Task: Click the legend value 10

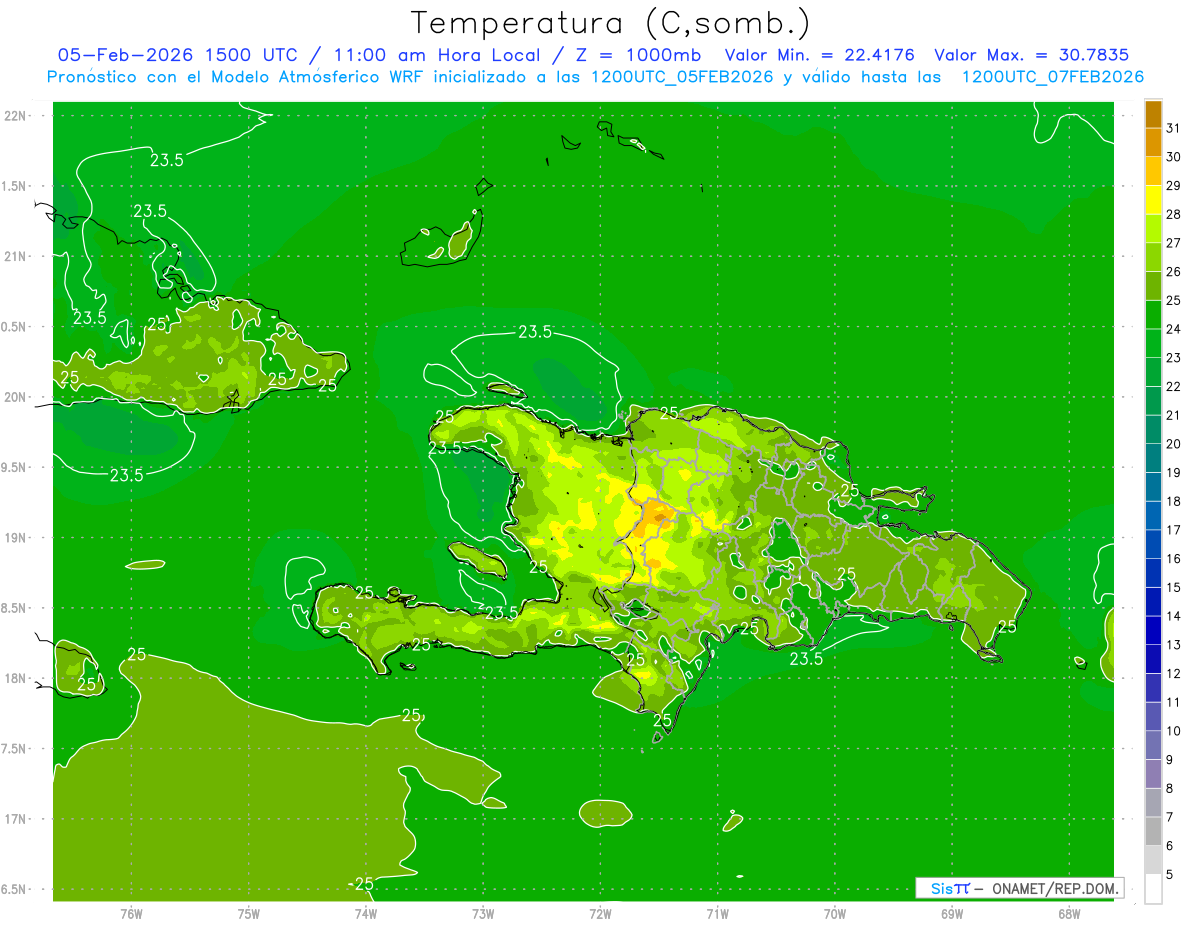Action: point(1174,731)
